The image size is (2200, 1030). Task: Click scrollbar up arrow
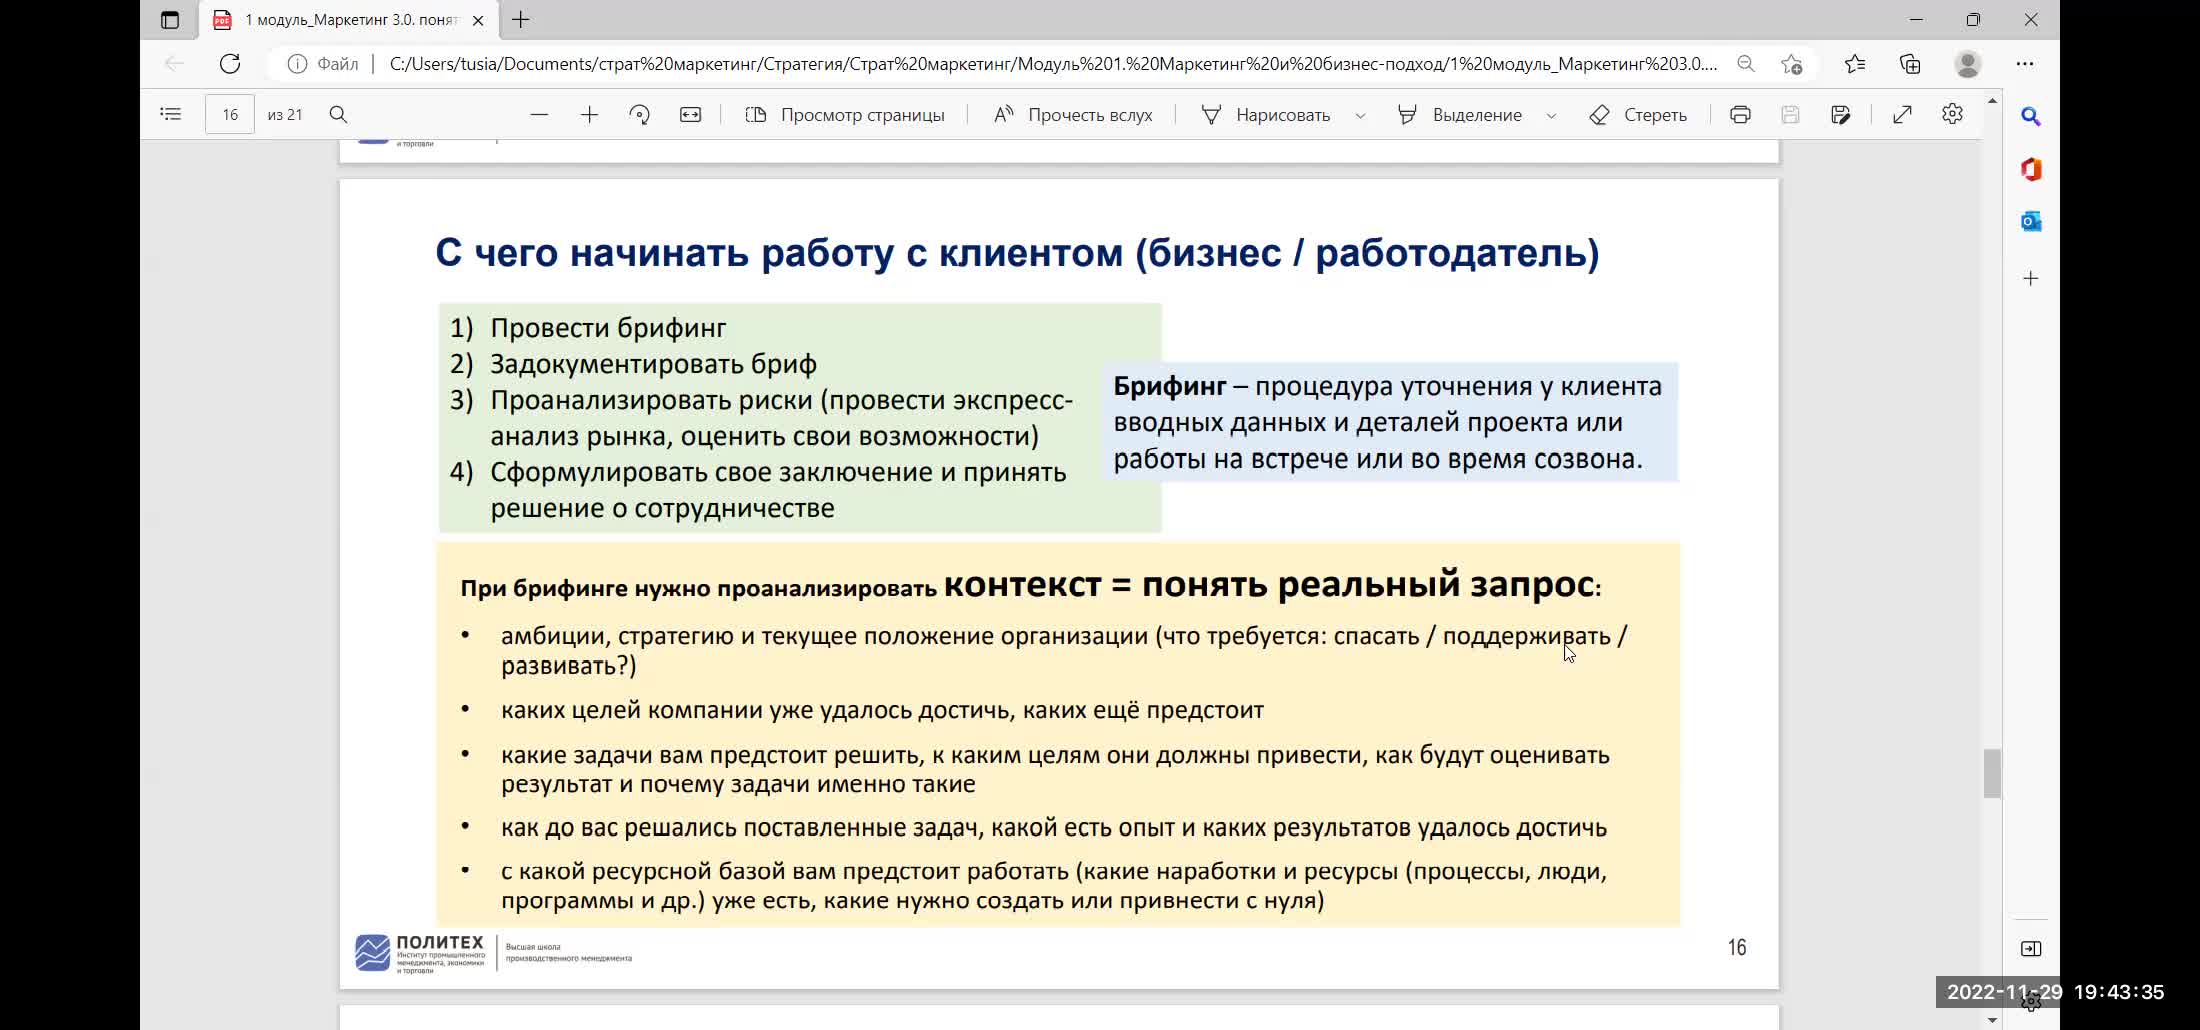(1992, 101)
